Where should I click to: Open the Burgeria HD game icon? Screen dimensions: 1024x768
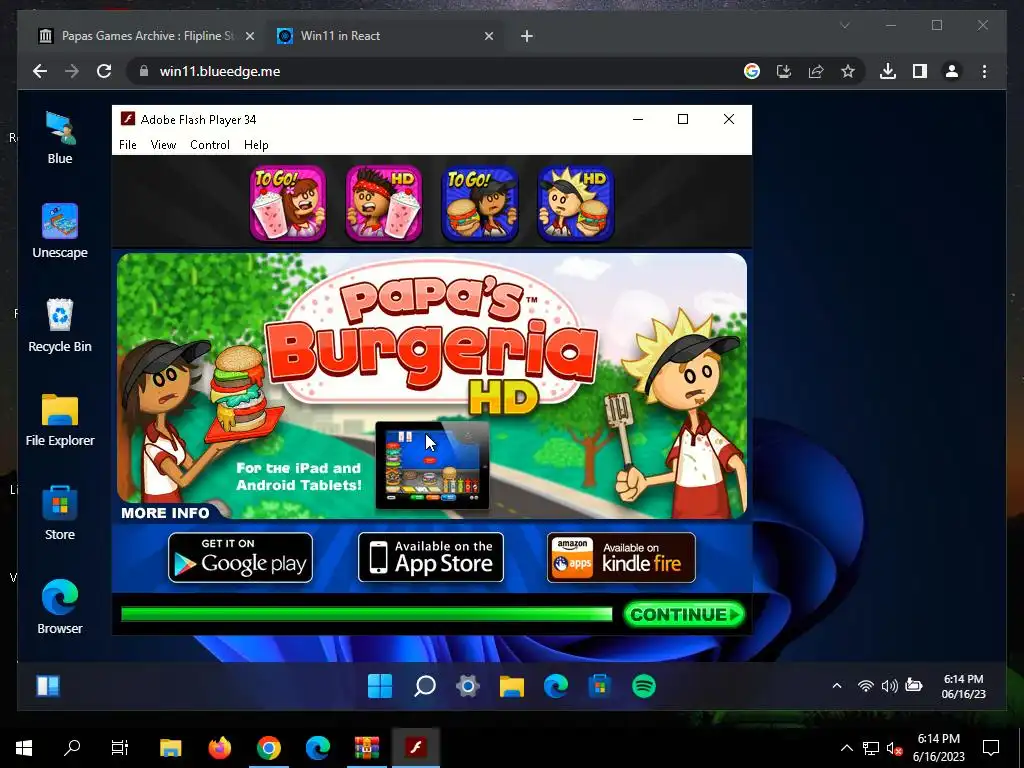coord(575,202)
